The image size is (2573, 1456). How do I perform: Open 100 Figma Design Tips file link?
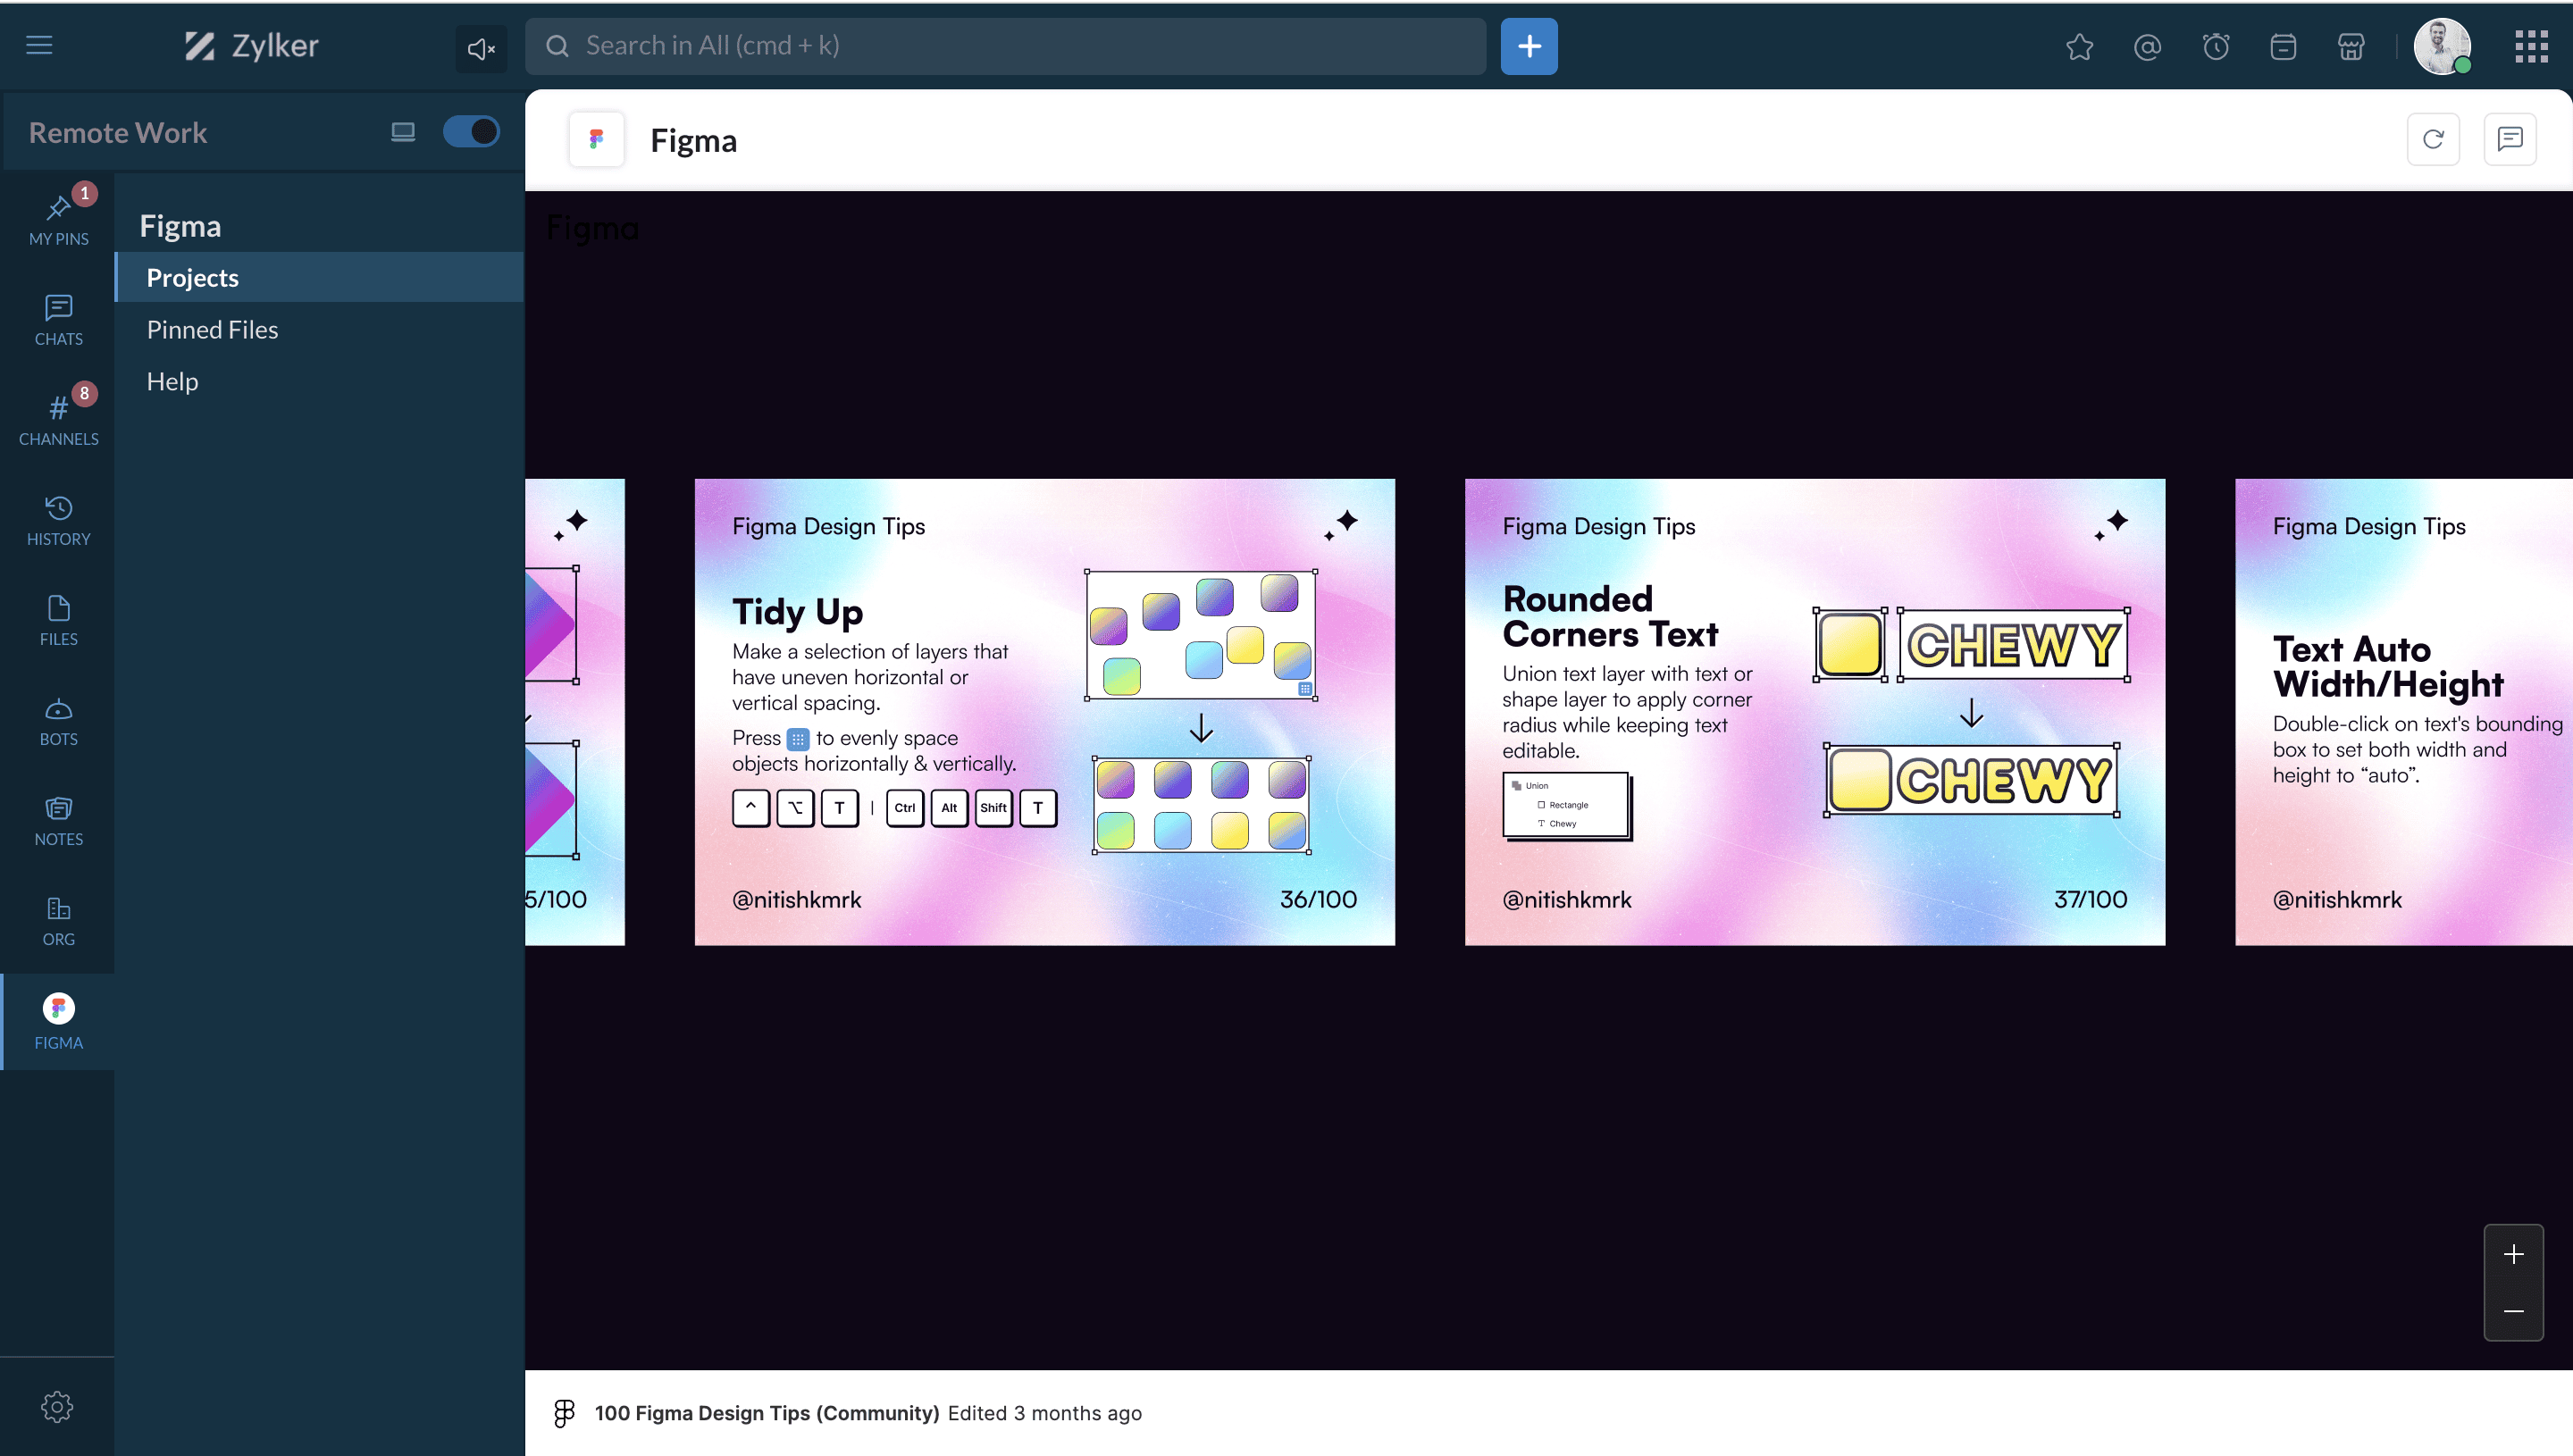coord(766,1413)
